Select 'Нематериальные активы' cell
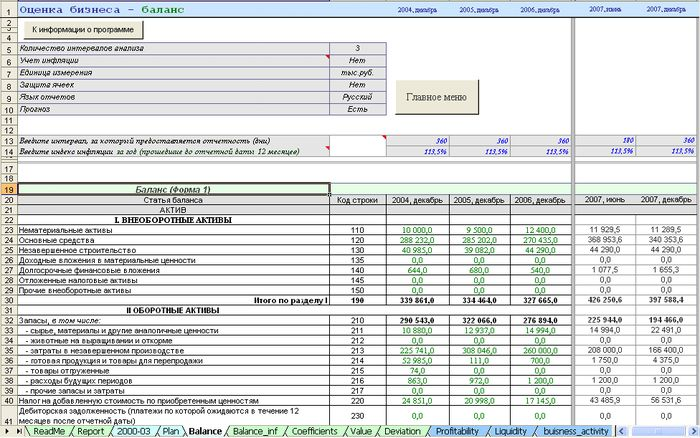Viewport: 700px width, 438px height. click(174, 230)
